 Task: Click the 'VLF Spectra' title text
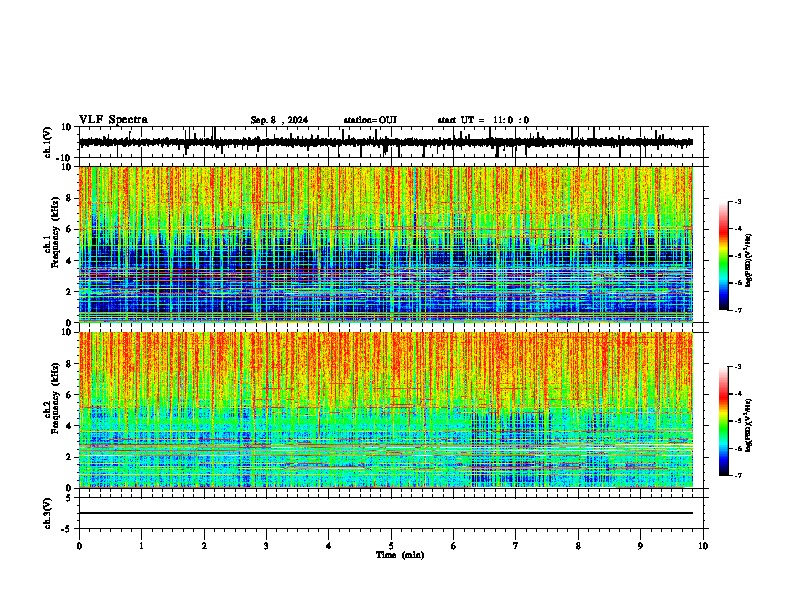tap(113, 120)
